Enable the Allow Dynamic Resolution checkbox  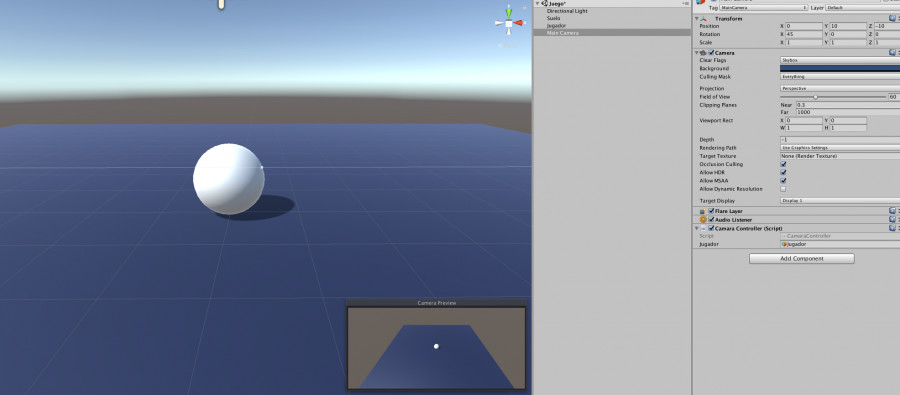click(783, 189)
